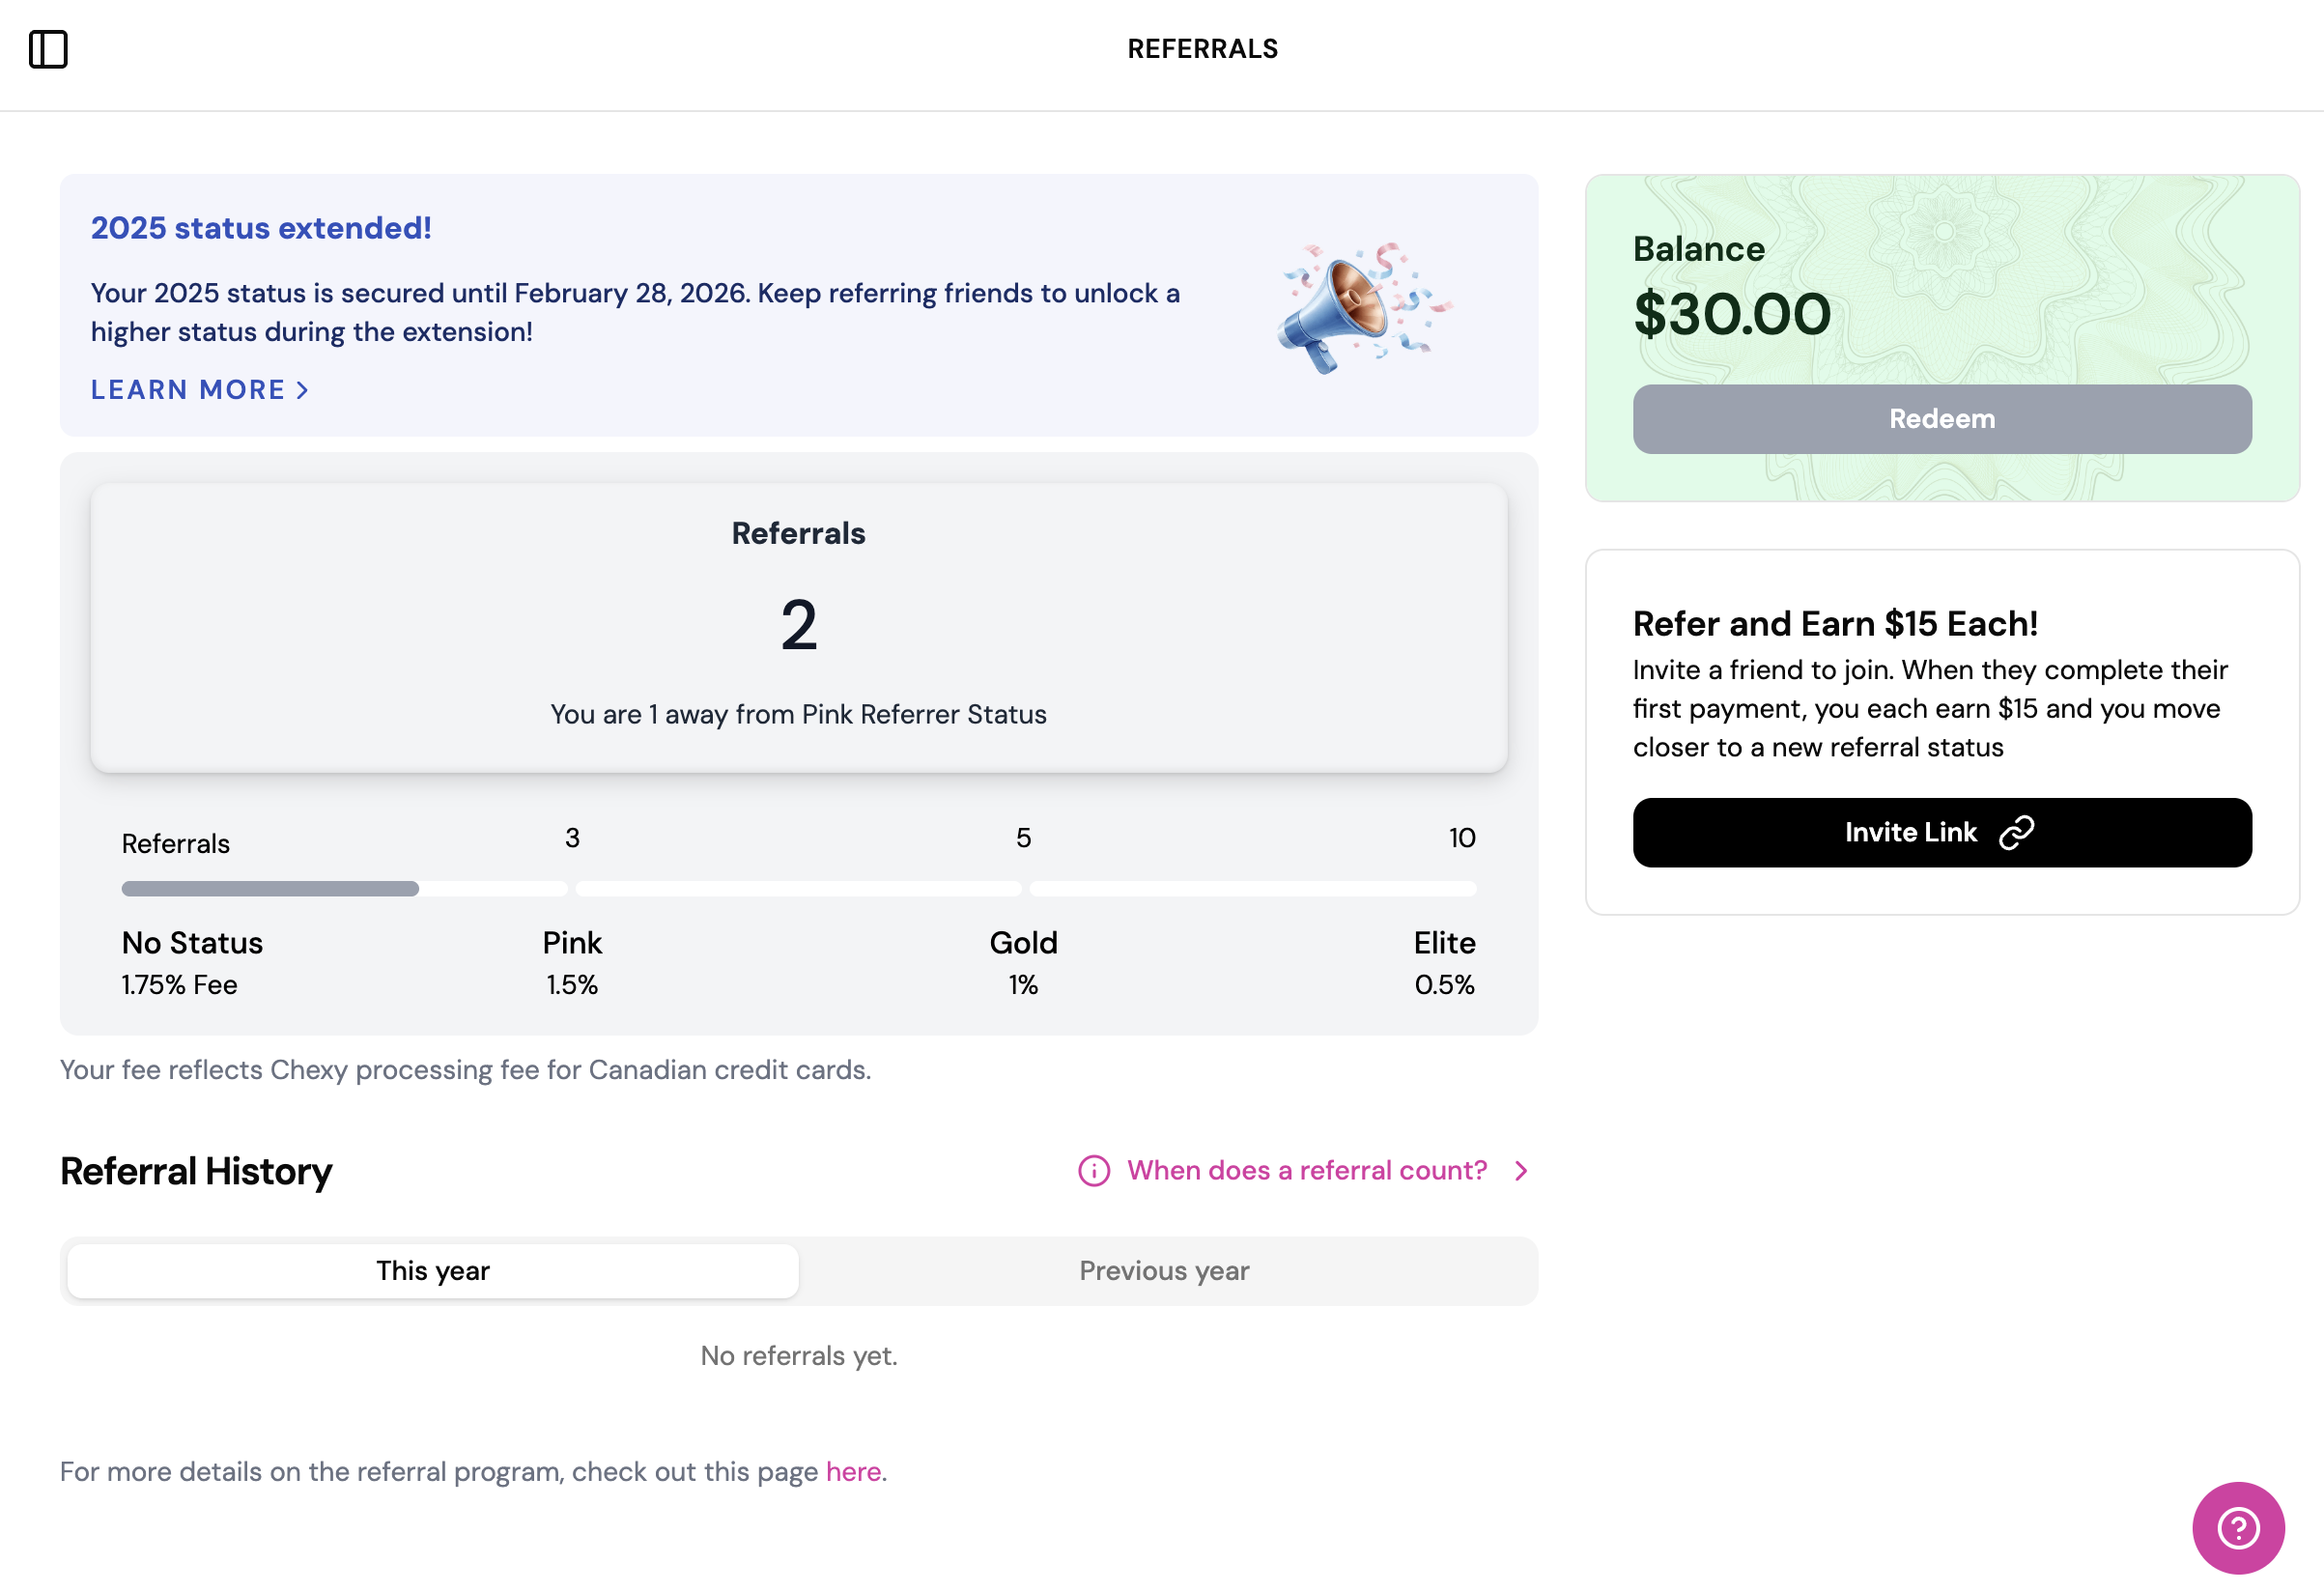The height and width of the screenshot is (1592, 2324).
Task: Click the pink question mark help icon
Action: (2239, 1527)
